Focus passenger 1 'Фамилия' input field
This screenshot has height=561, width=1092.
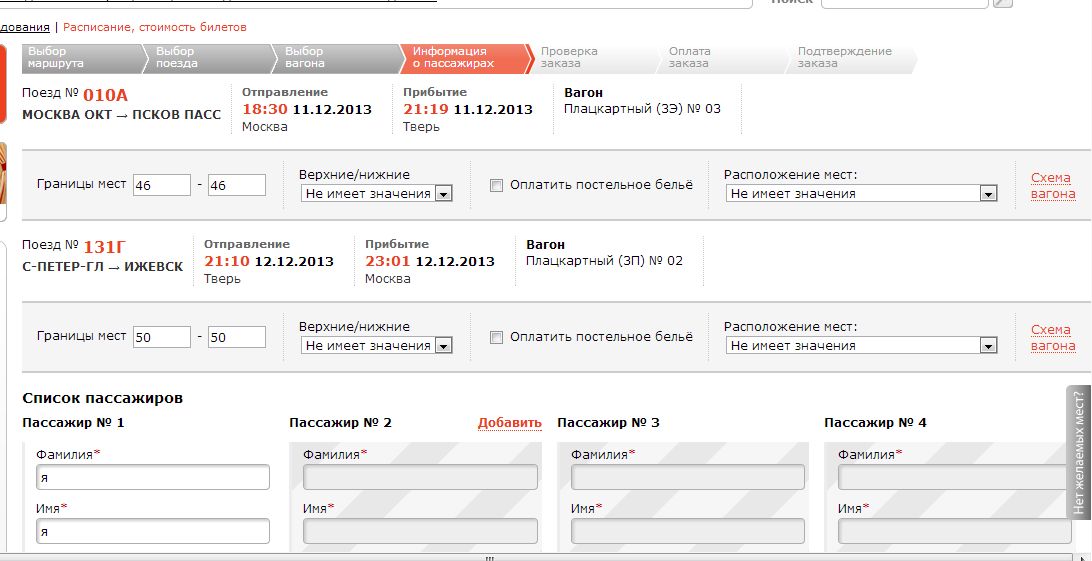[x=152, y=478]
